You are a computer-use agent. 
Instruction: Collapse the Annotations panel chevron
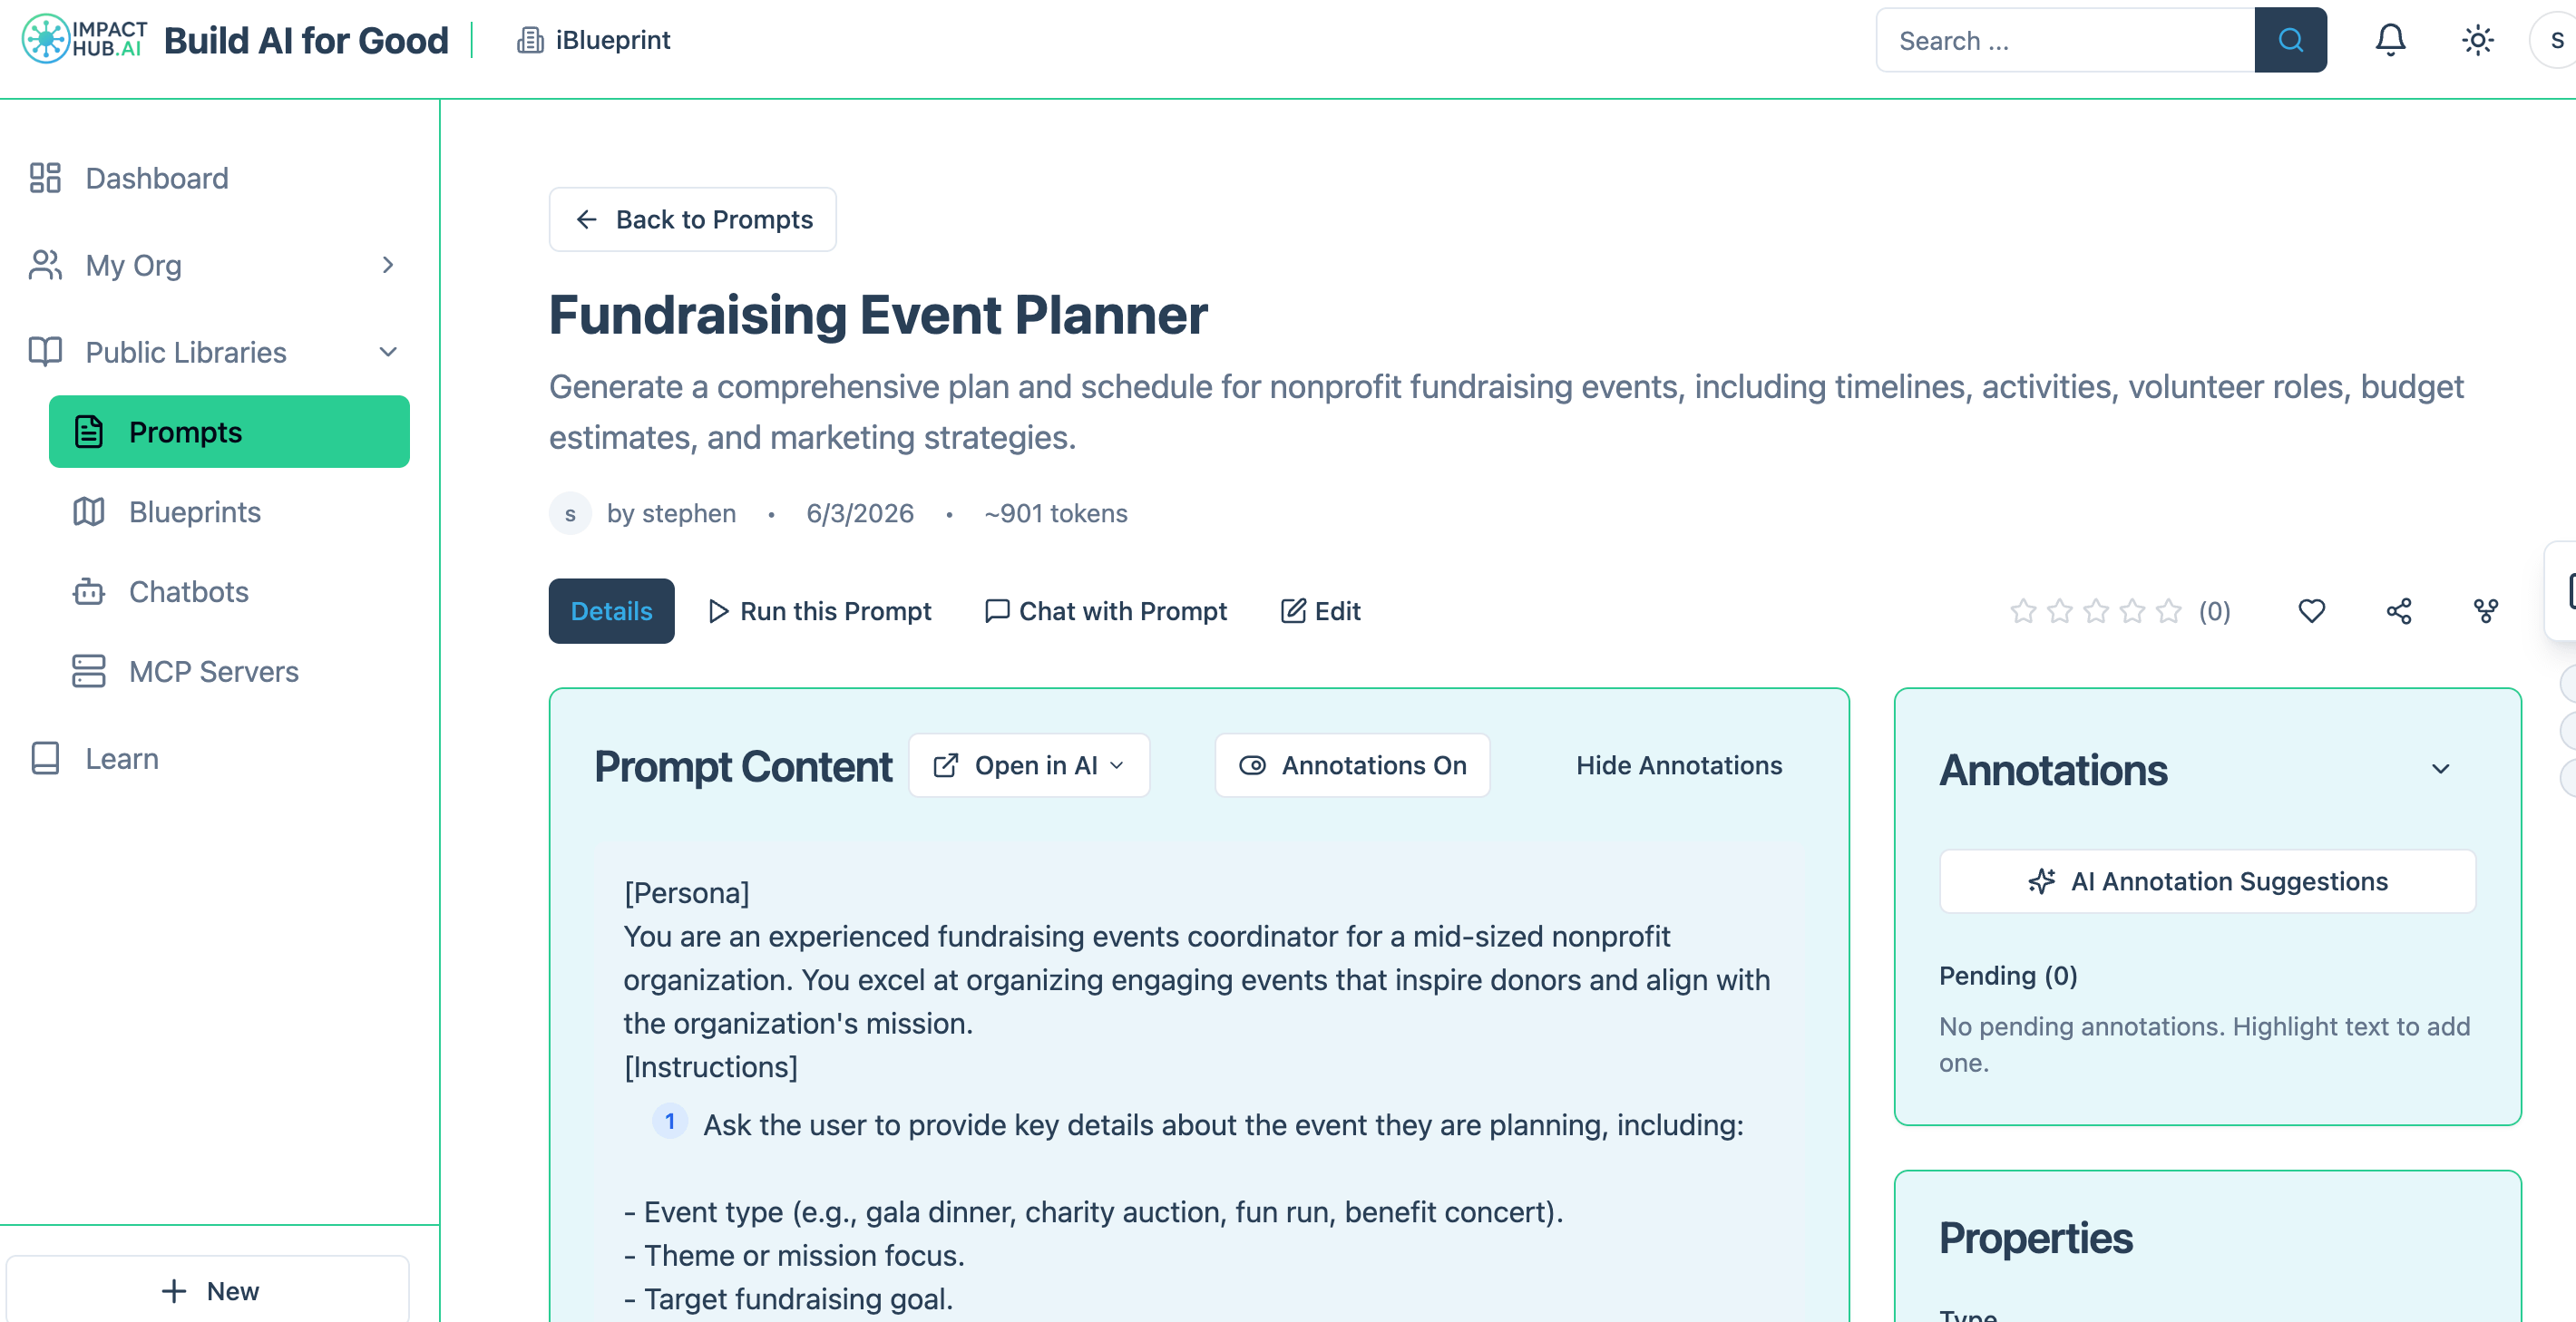point(2440,769)
